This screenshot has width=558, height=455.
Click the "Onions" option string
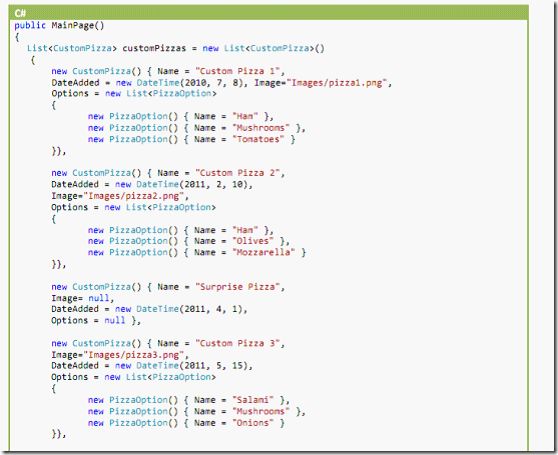(253, 423)
